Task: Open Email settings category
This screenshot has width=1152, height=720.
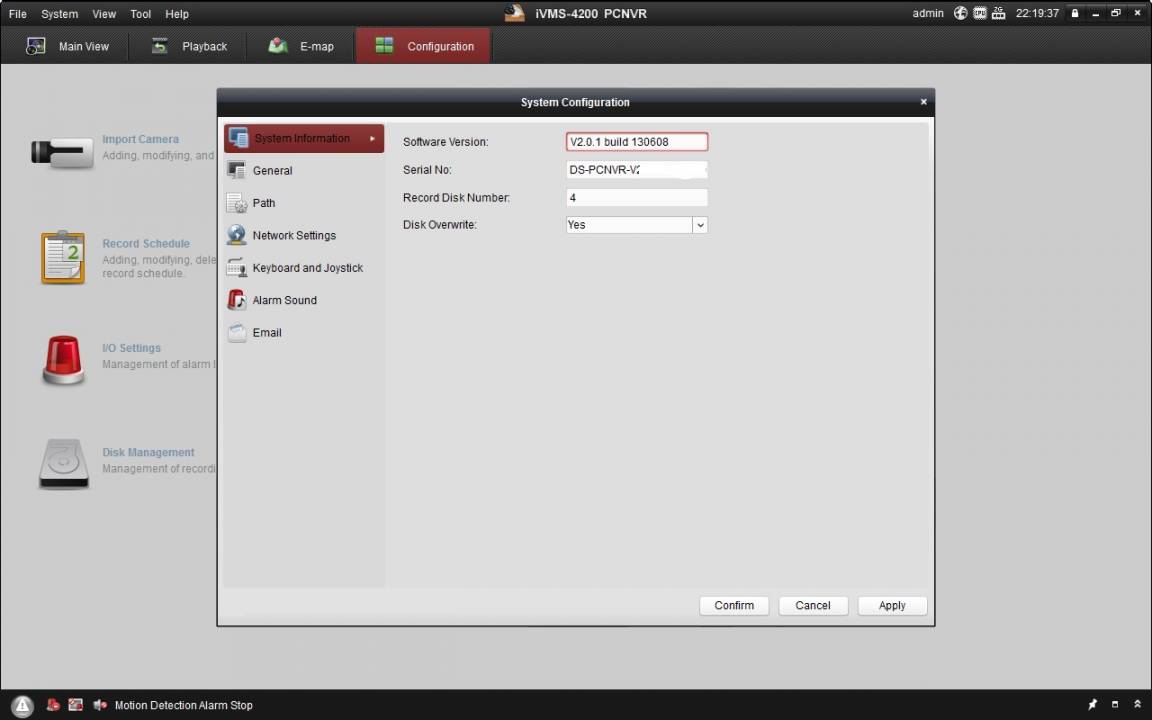Action: pos(304,332)
